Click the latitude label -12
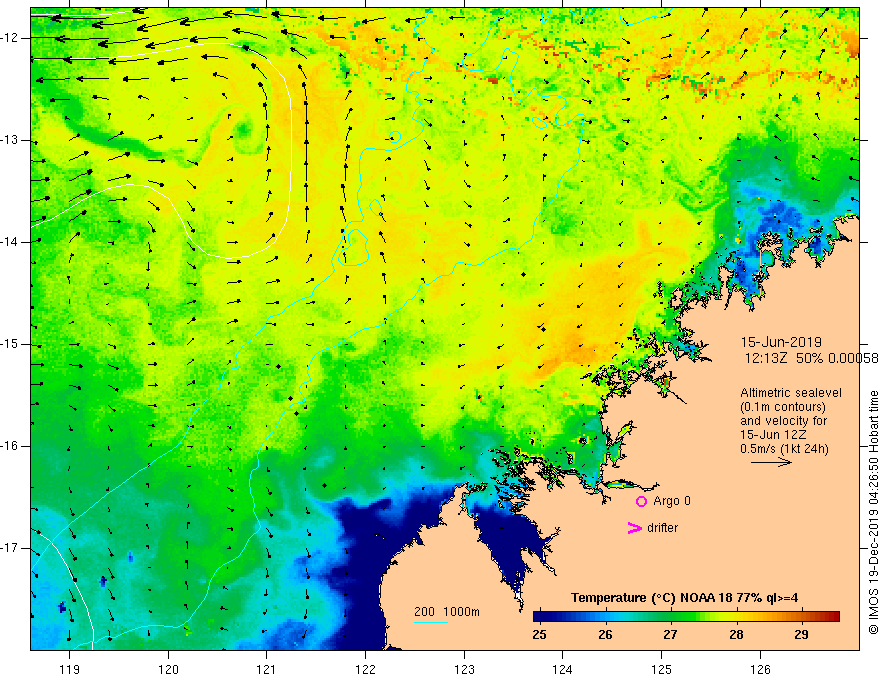This screenshot has height=680, width=880. tap(10, 38)
